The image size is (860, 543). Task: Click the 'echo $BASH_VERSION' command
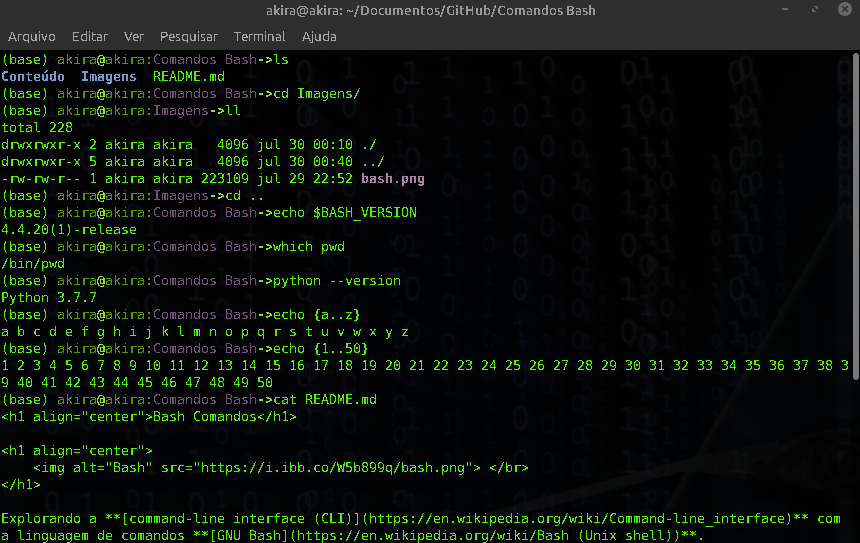click(345, 212)
